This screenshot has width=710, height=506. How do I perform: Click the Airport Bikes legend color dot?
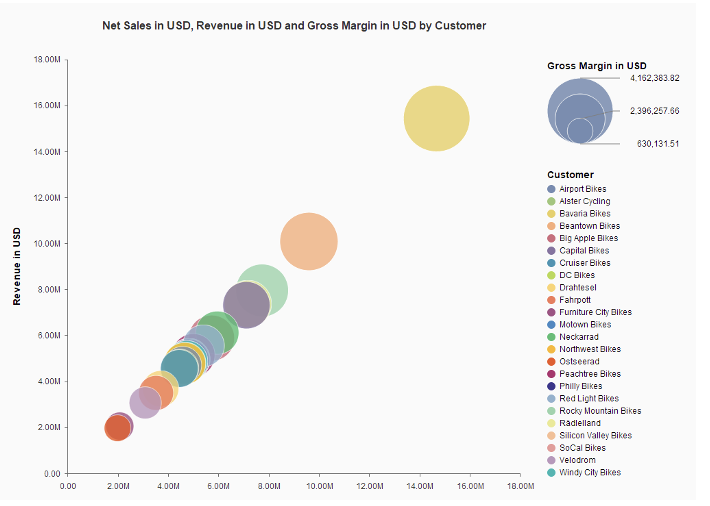[551, 189]
